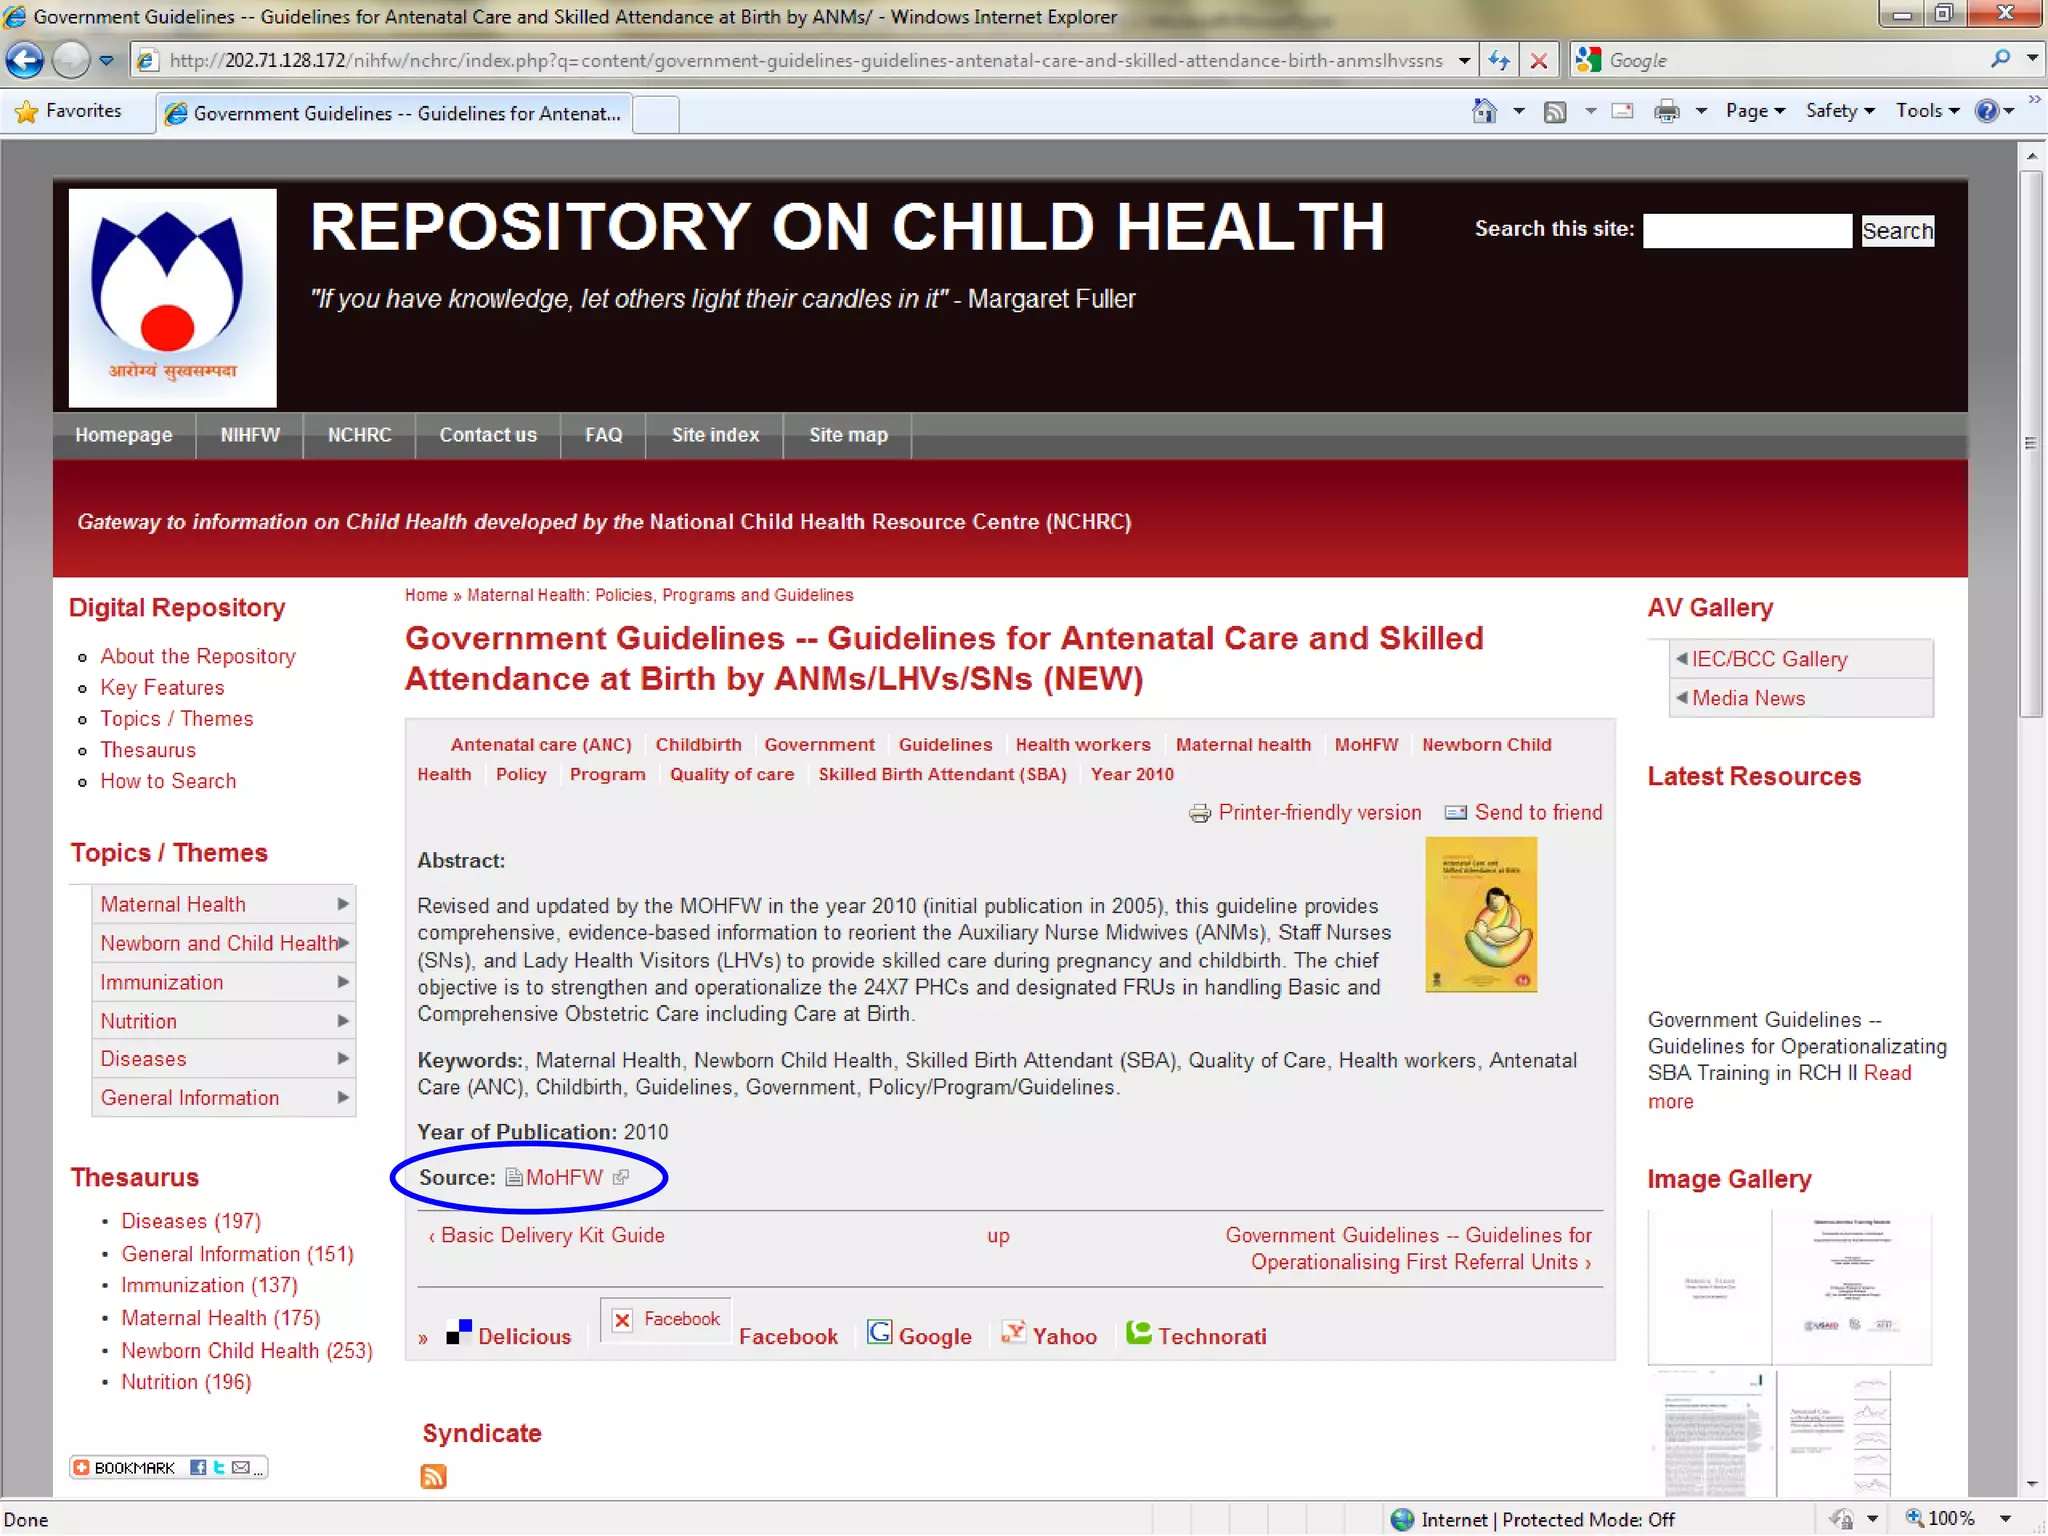Expand the Maternal Health topic arrow

(x=343, y=904)
